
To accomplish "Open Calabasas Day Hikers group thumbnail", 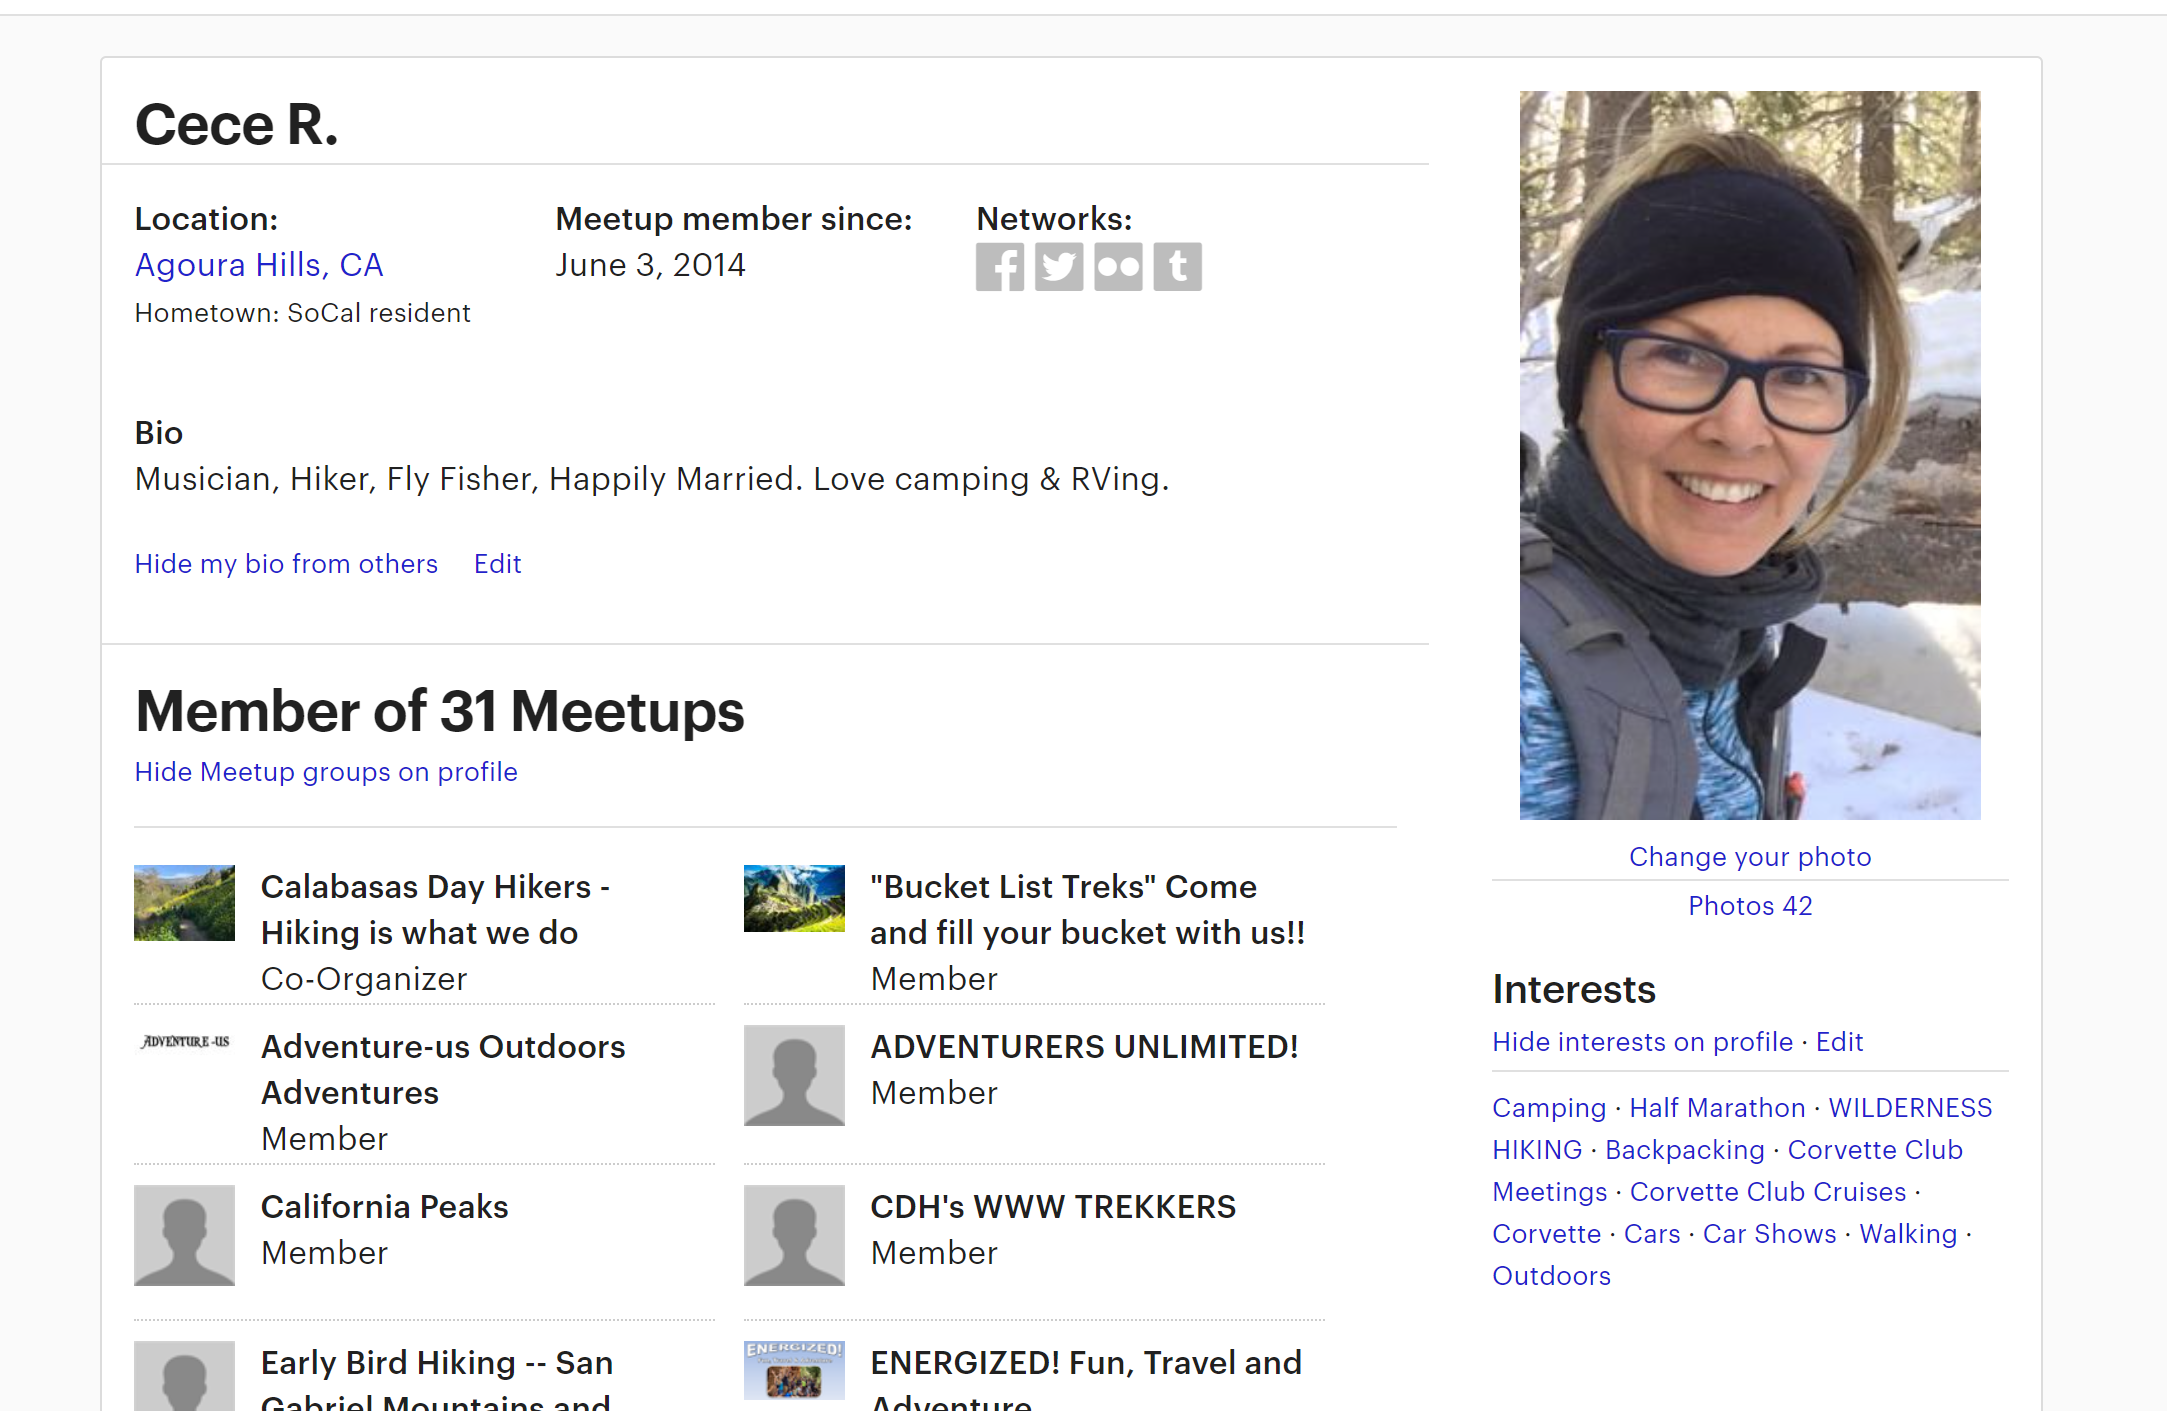I will pyautogui.click(x=184, y=902).
